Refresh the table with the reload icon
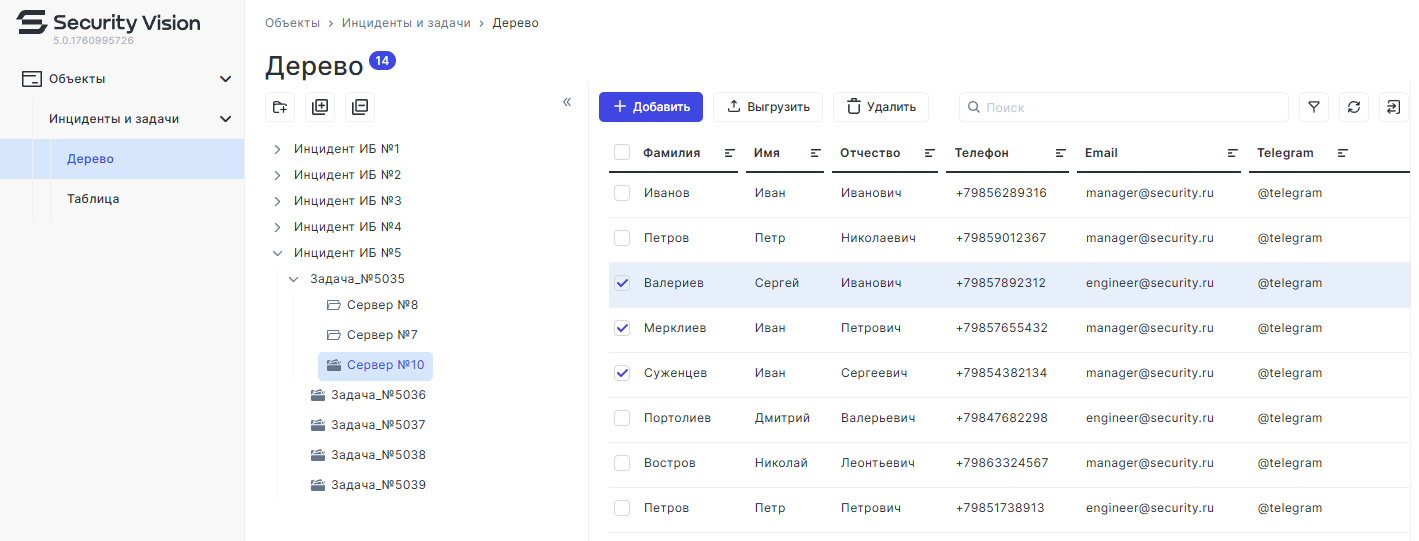The height and width of the screenshot is (541, 1419). click(x=1354, y=107)
